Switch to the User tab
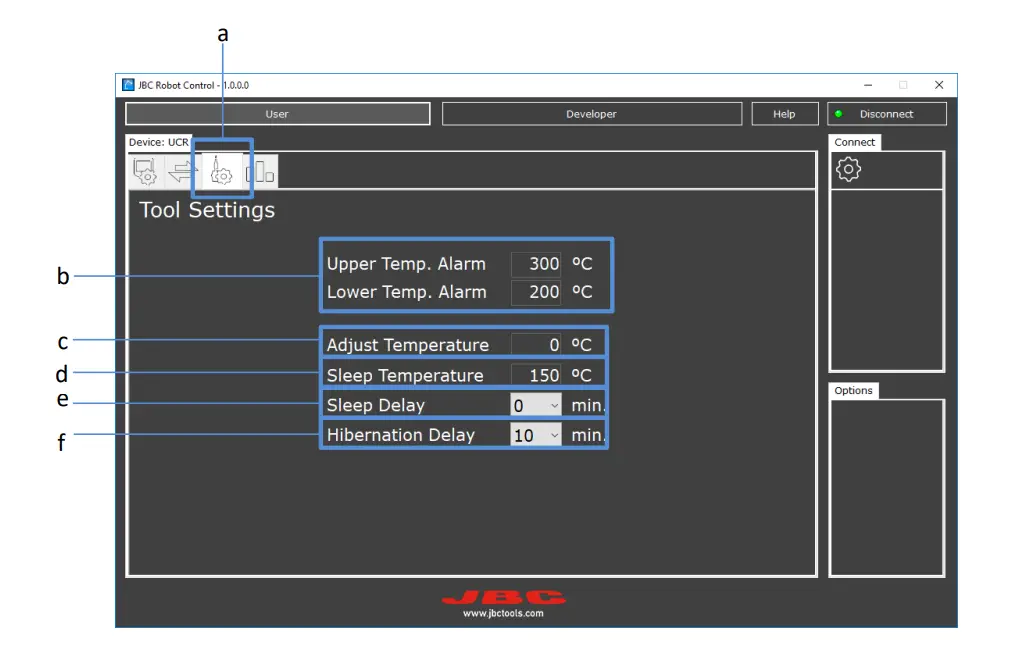Viewport: 1011px width, 648px height. (277, 113)
